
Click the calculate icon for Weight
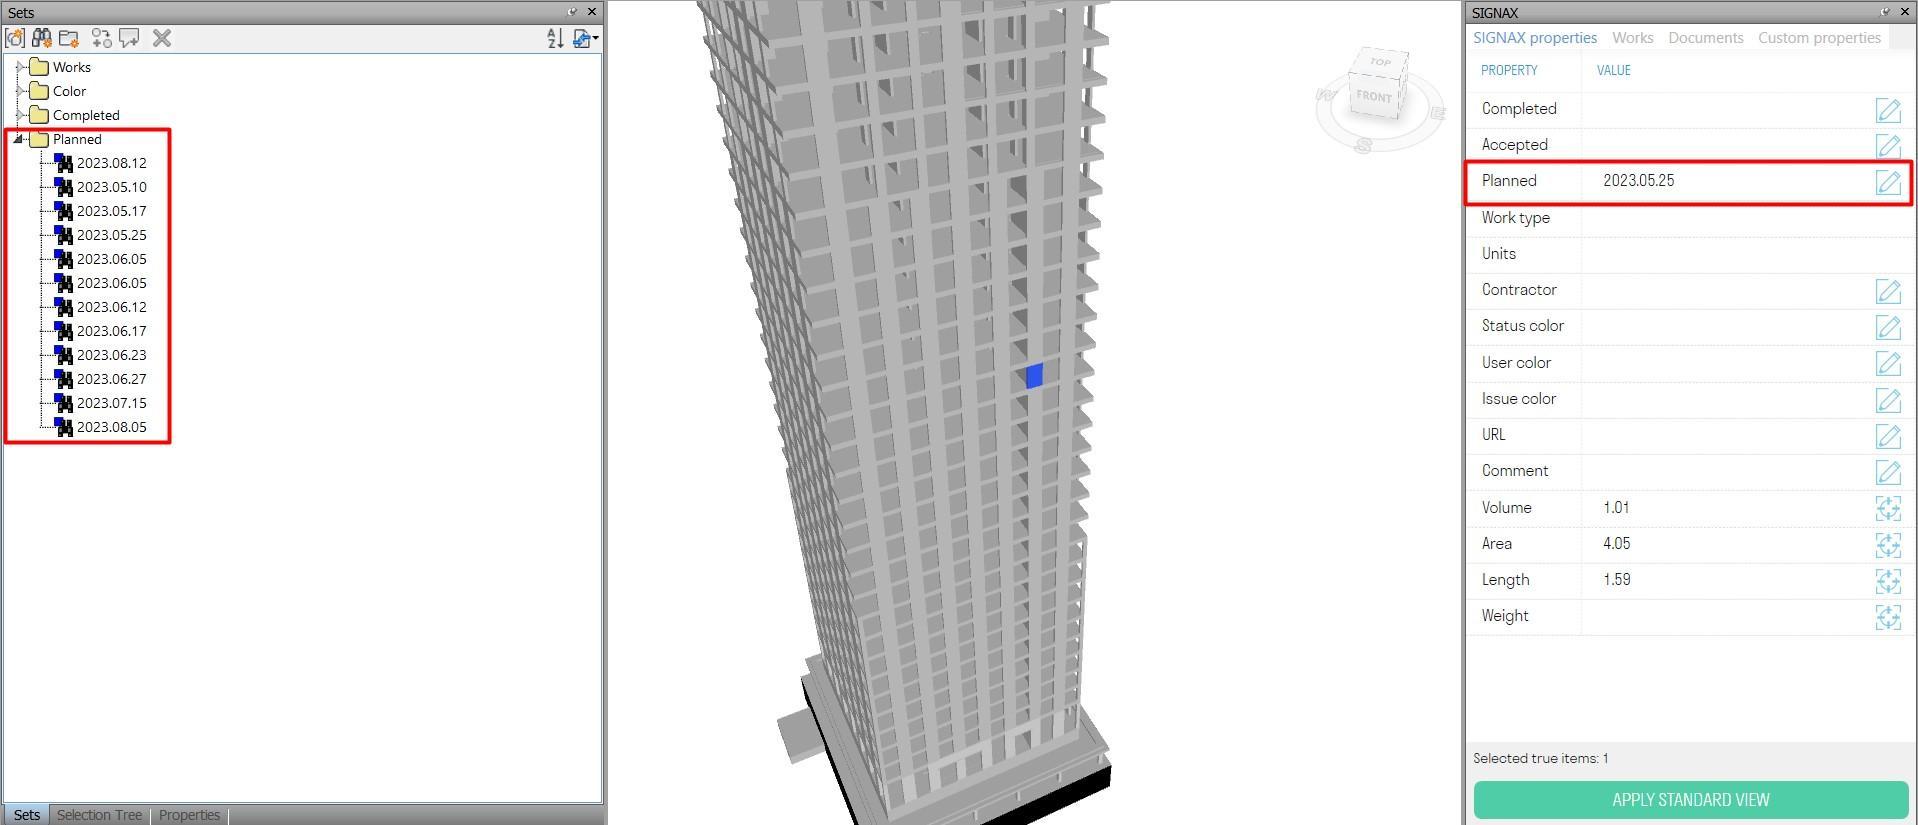pyautogui.click(x=1888, y=616)
